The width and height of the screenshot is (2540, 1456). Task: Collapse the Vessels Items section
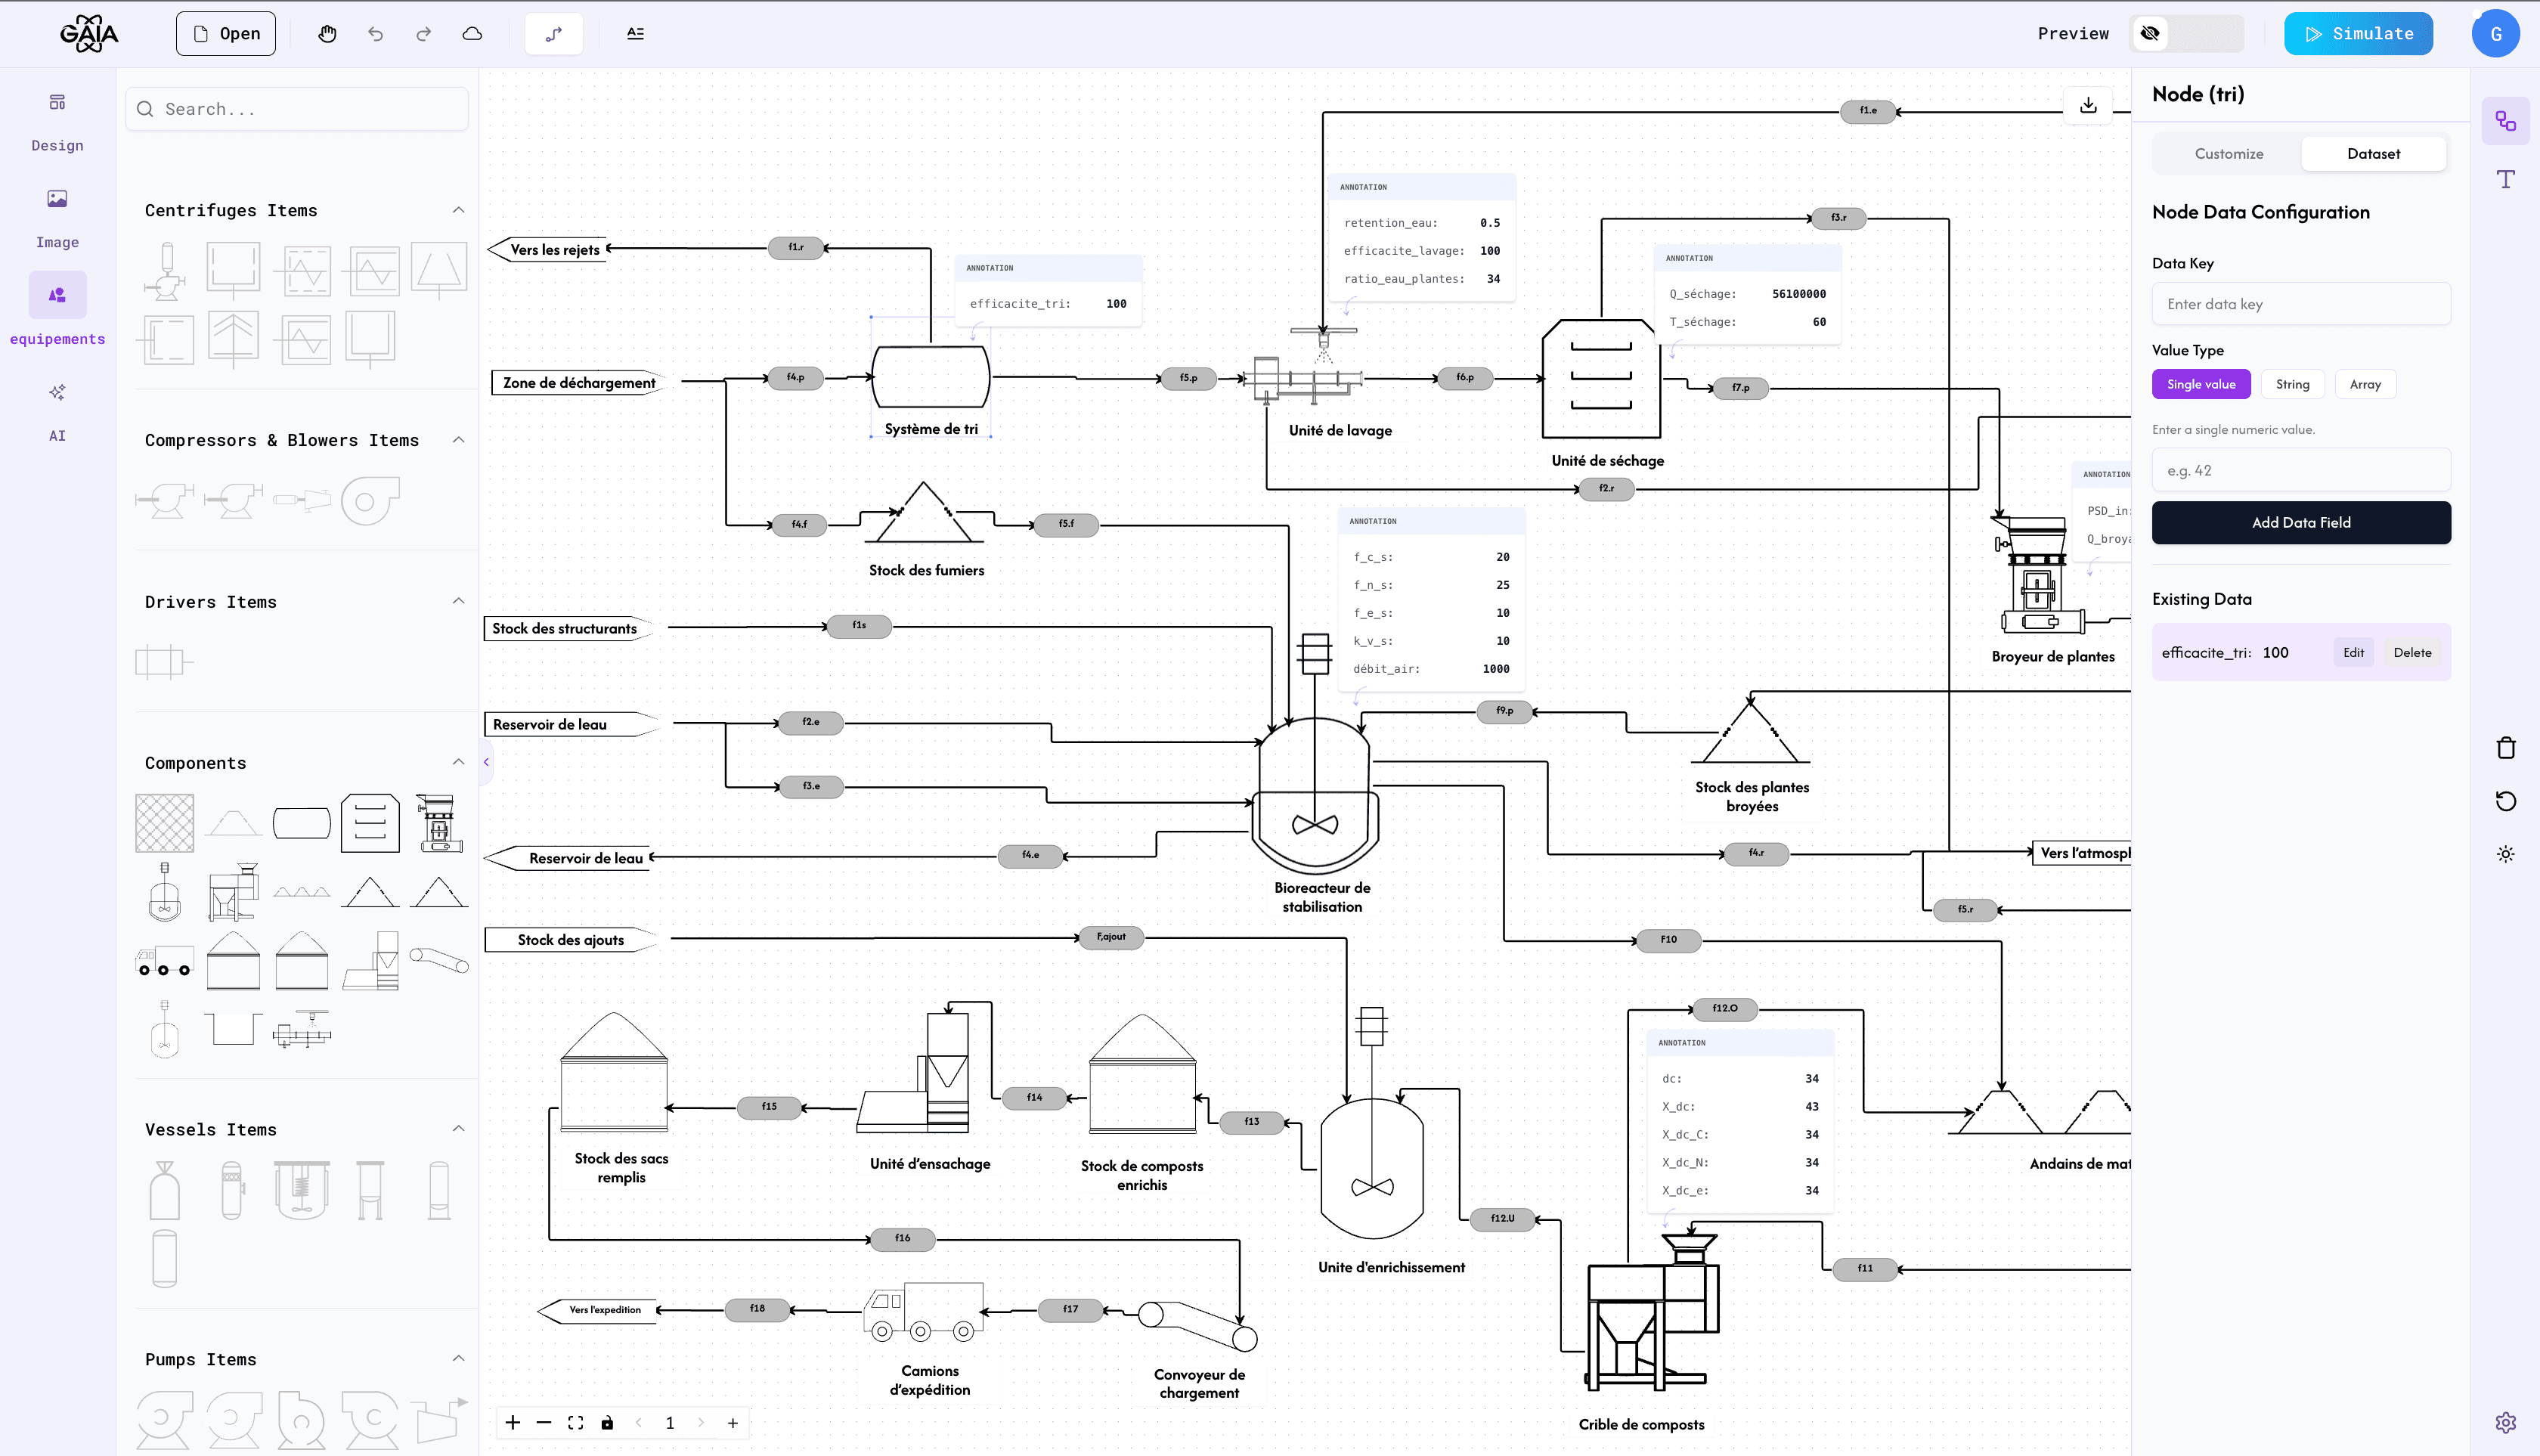tap(458, 1129)
